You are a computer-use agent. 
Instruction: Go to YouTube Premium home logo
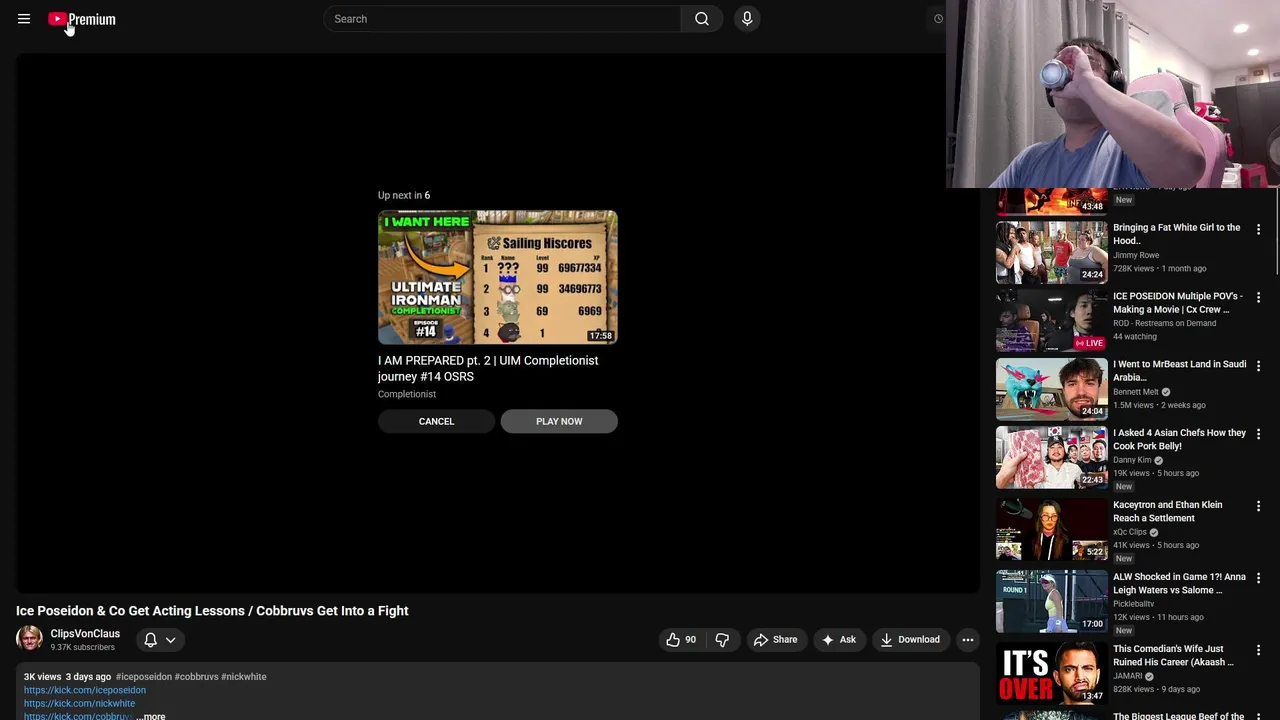82,19
